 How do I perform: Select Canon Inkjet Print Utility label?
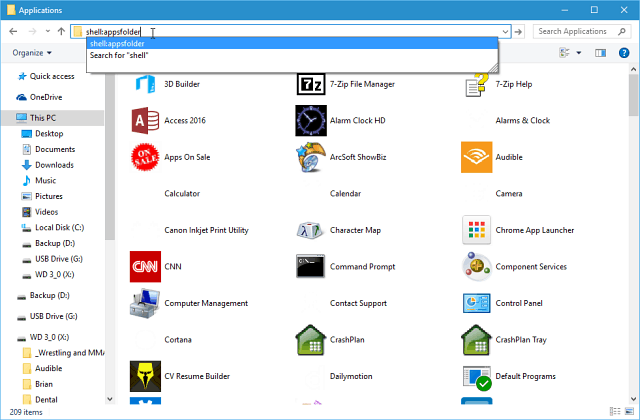(206, 230)
